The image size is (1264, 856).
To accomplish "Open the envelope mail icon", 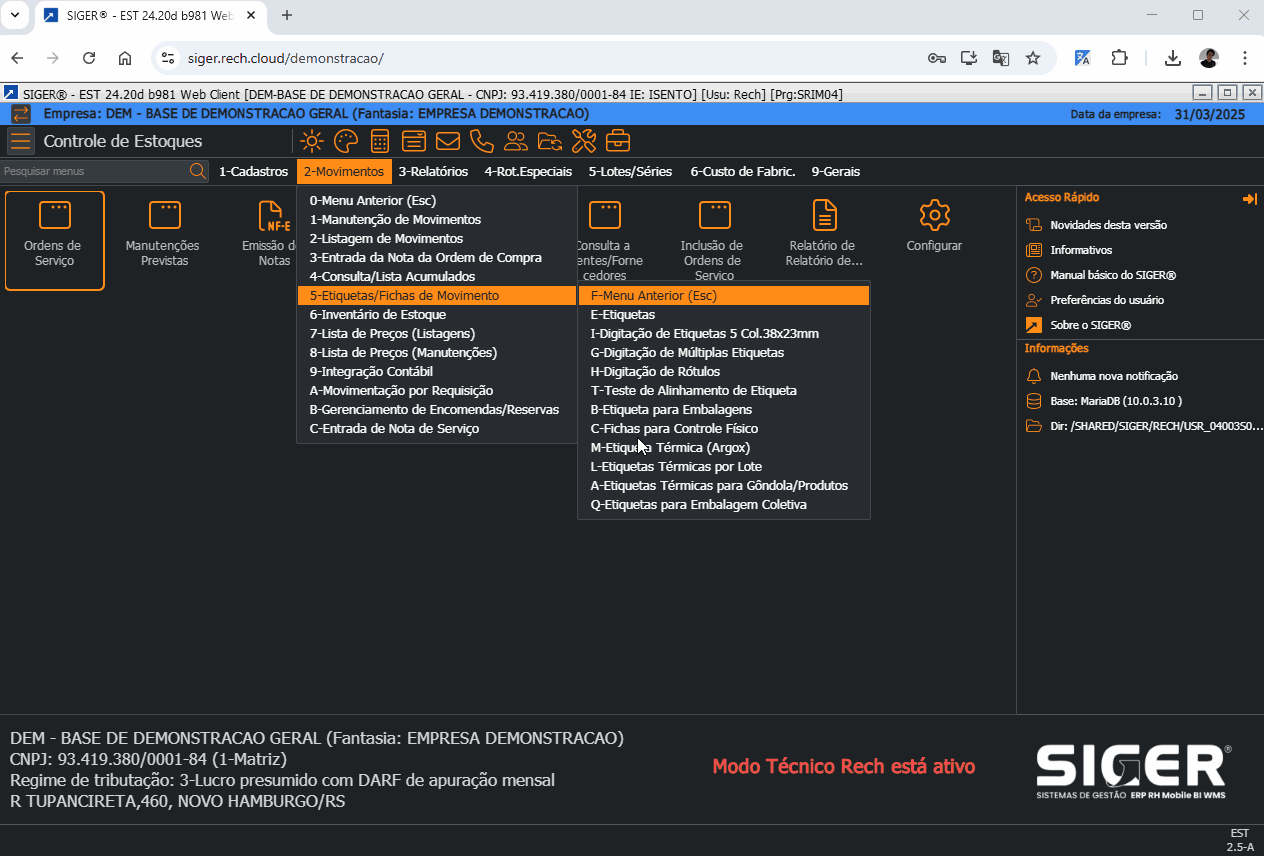I will point(448,141).
